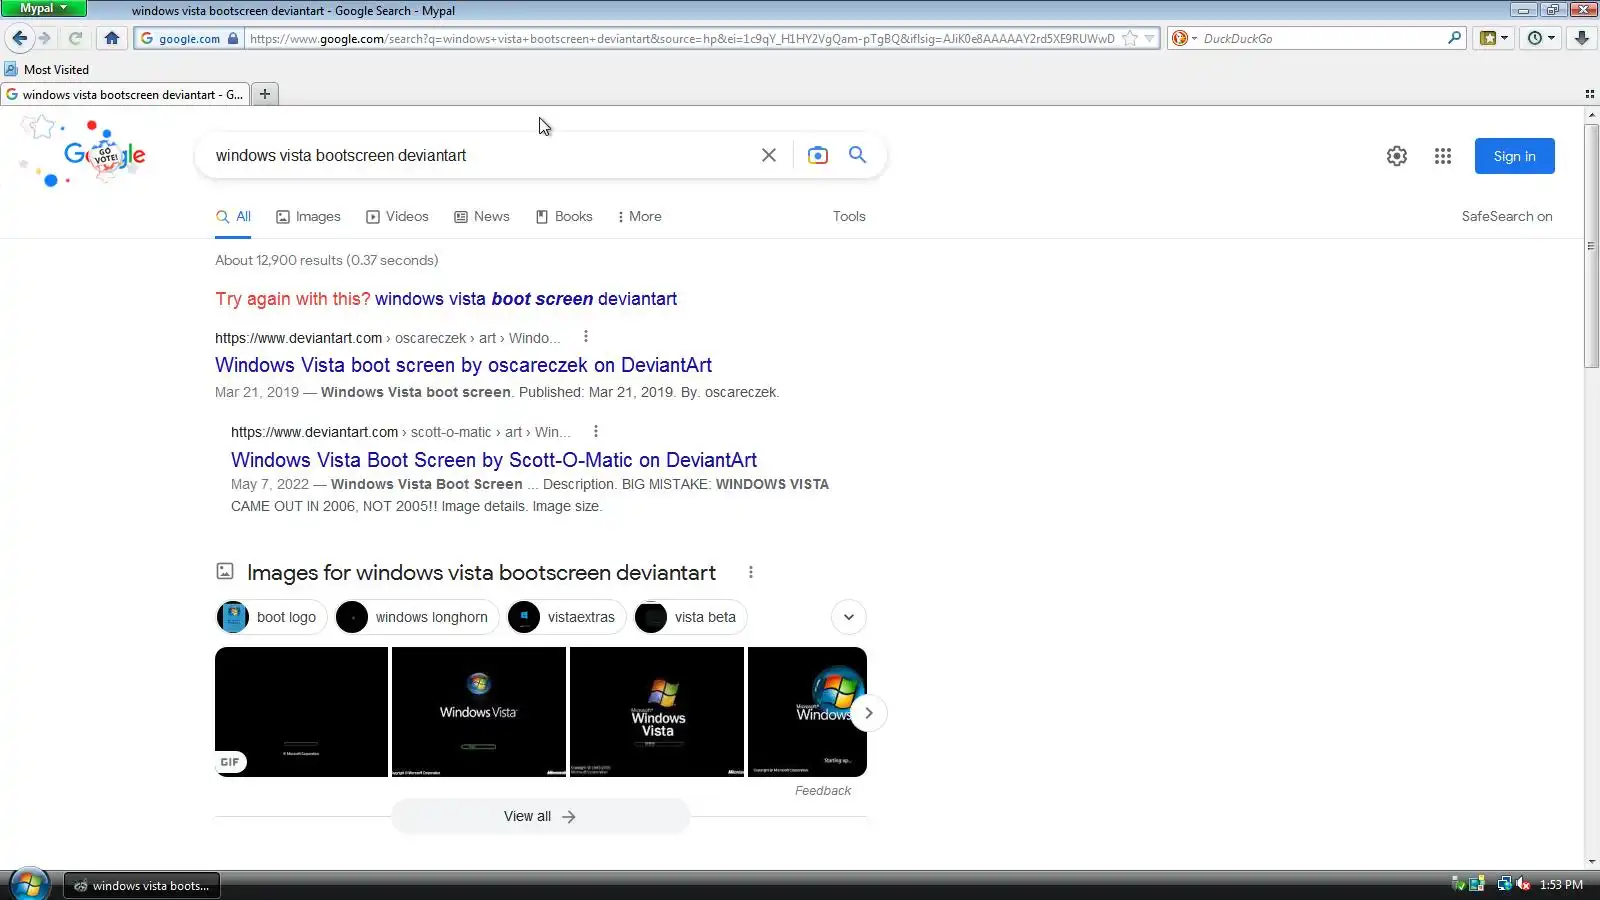Viewport: 1600px width, 900px height.
Task: Open the GIF boot screen thumbnail
Action: [301, 712]
